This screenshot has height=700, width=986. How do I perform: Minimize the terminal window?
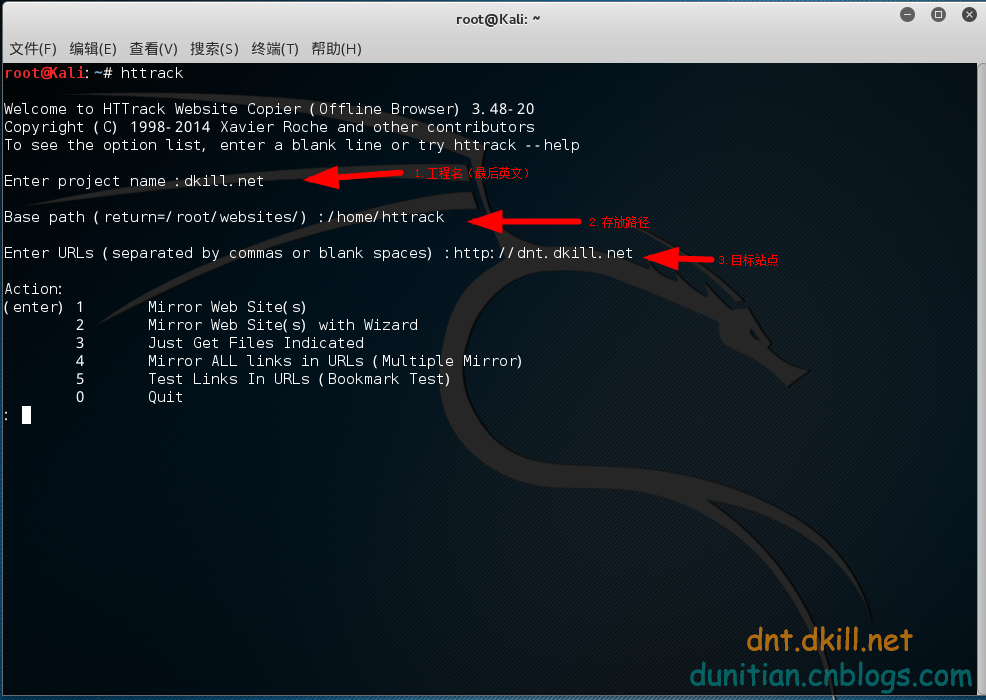(907, 14)
